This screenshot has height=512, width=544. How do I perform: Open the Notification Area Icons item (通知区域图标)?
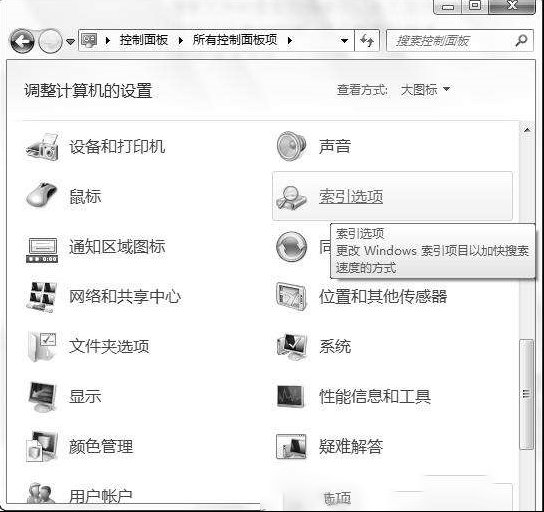coord(117,247)
